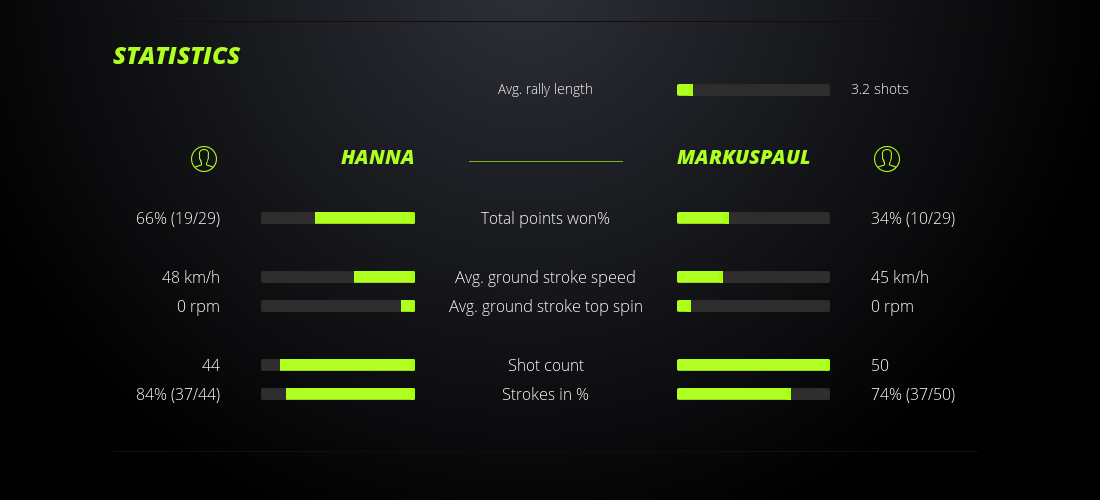Click Hanna's strokes in percentage bar

point(338,394)
